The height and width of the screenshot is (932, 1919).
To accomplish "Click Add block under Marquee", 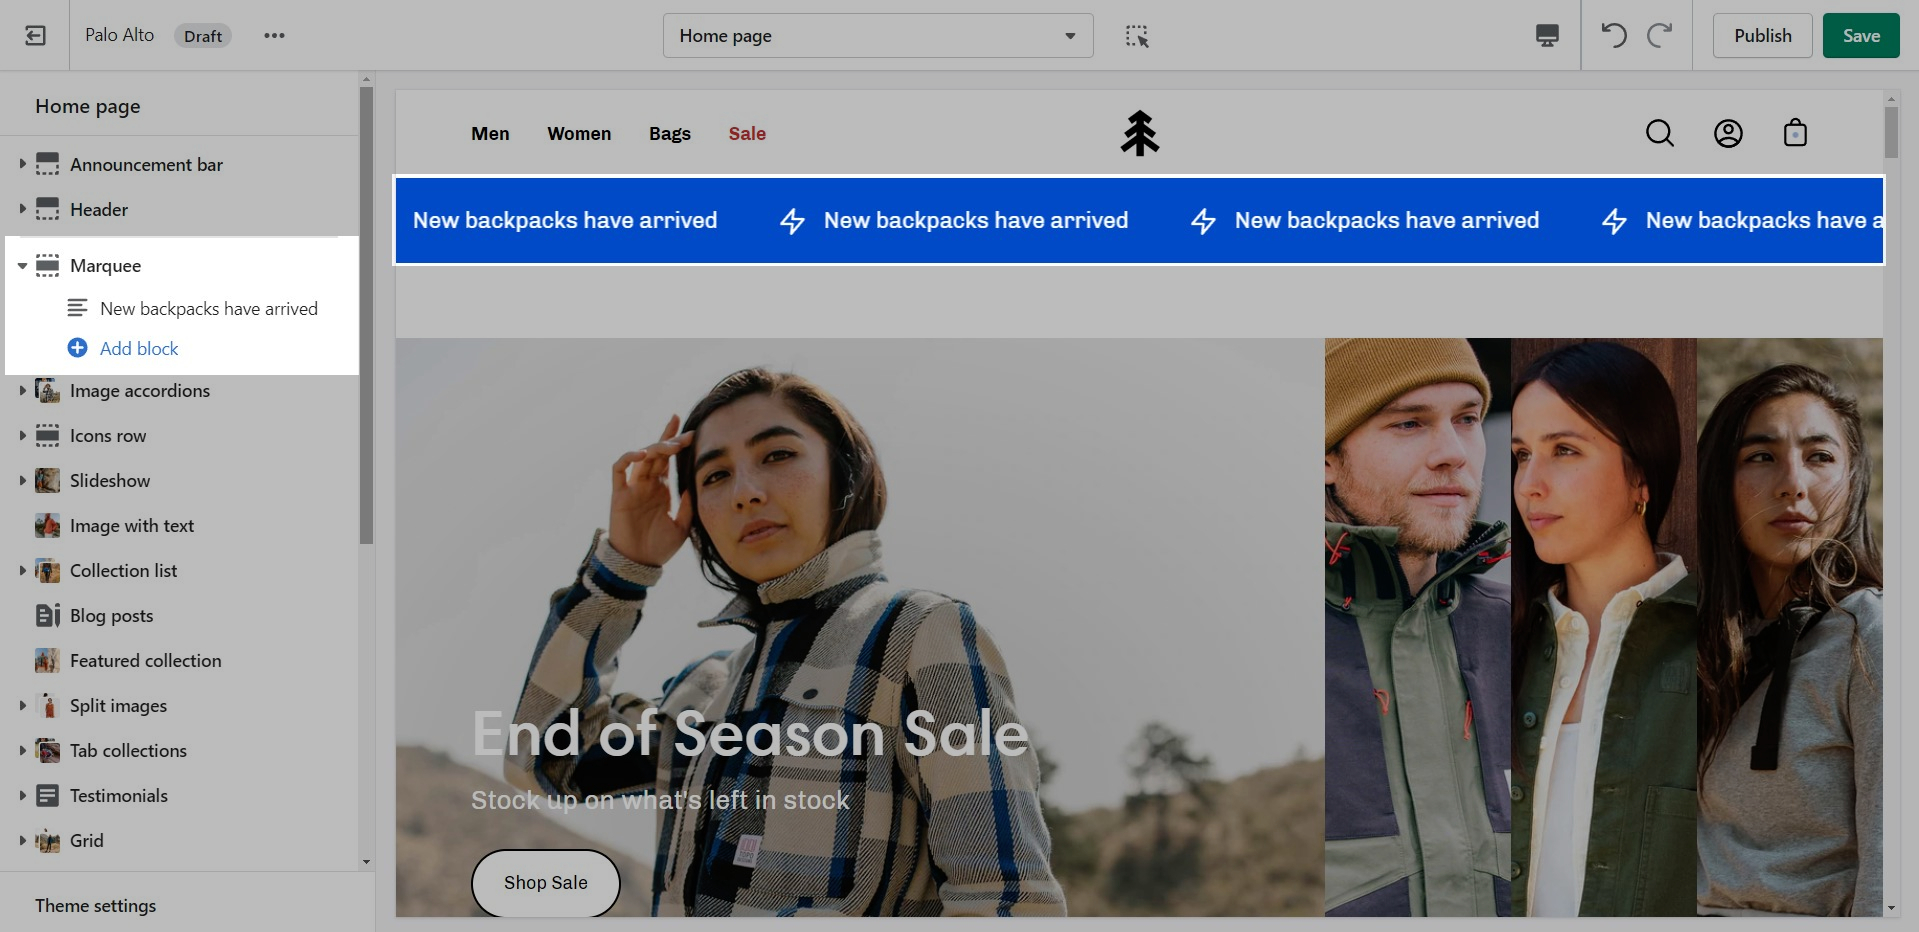I will click(x=138, y=349).
